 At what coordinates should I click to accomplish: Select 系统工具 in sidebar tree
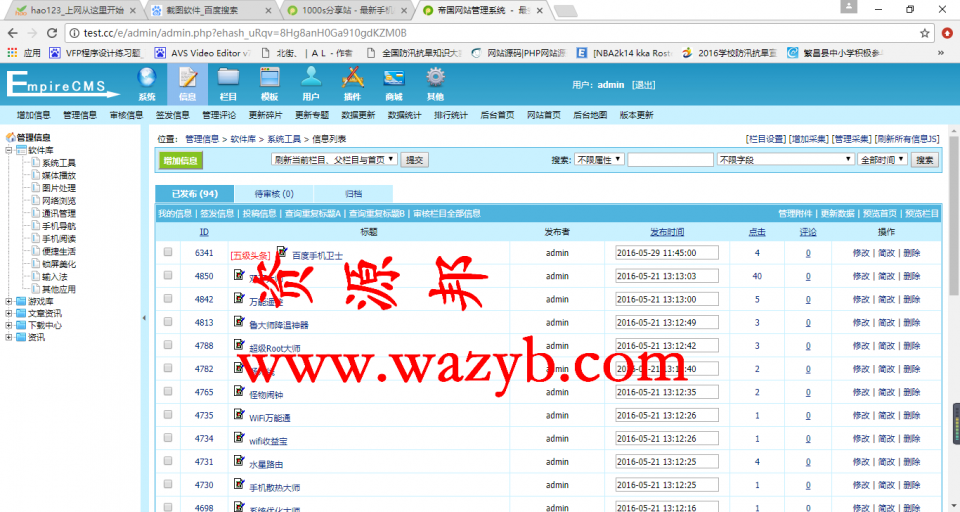(x=59, y=163)
